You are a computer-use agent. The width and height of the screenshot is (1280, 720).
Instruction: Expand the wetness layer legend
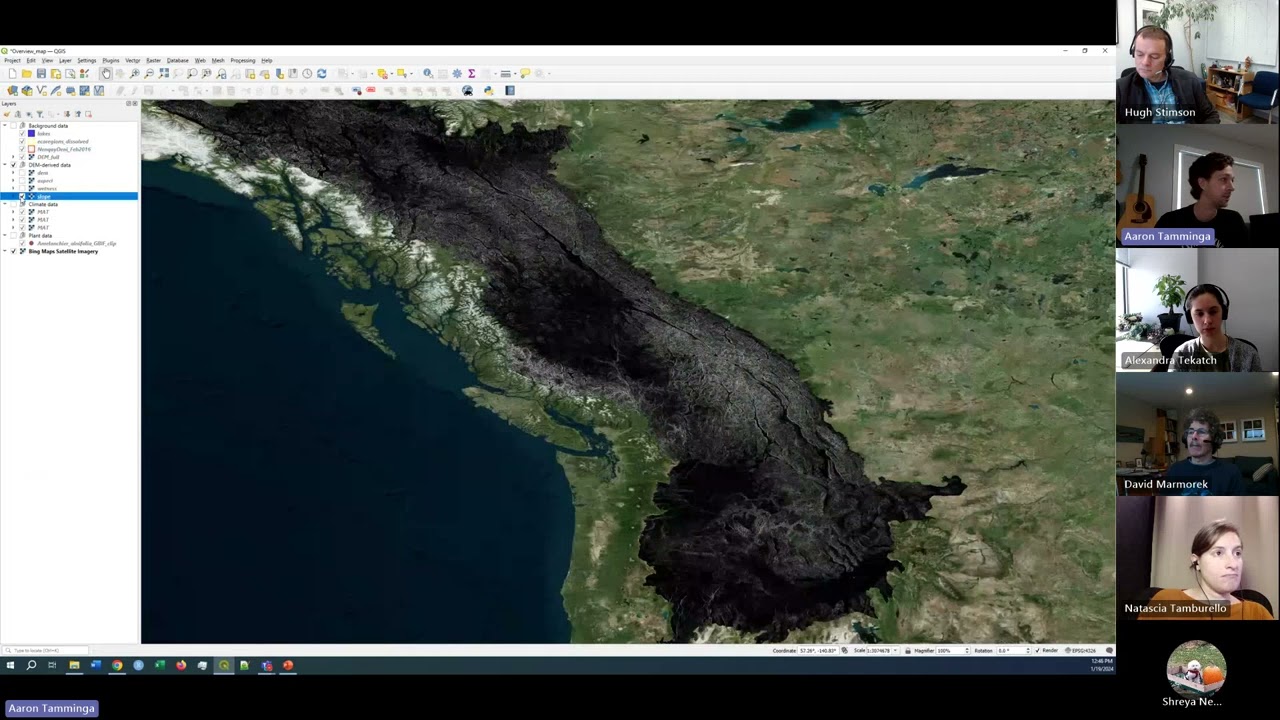(x=13, y=188)
